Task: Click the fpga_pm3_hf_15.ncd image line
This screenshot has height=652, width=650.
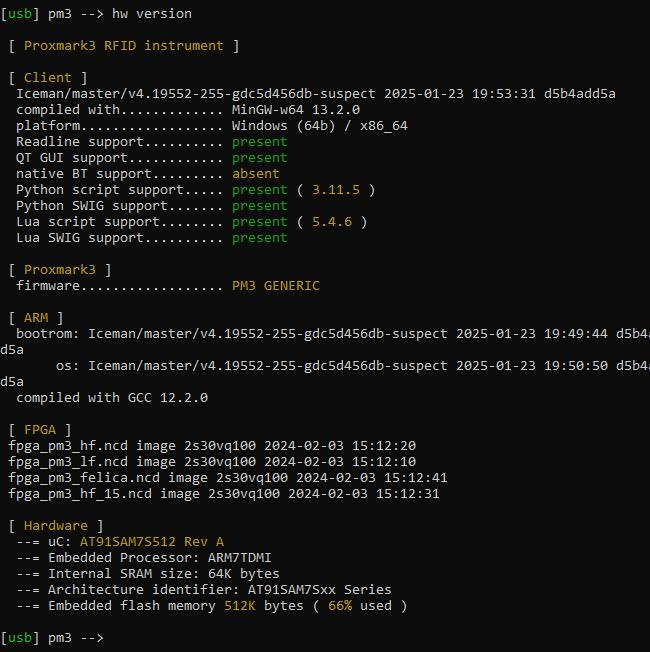Action: 224,494
